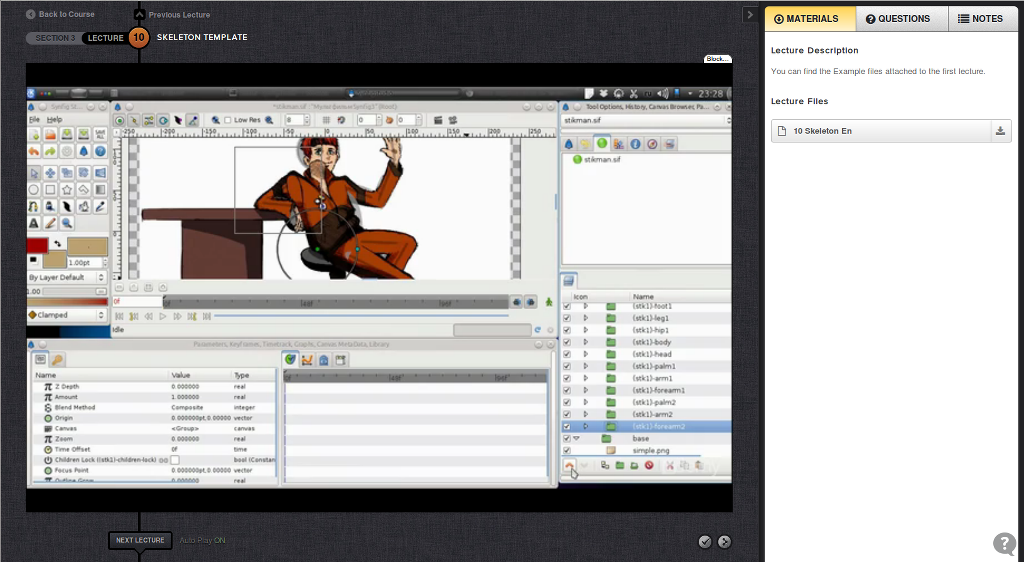Click the Zoom magnifier tool in toolbox

(67, 223)
